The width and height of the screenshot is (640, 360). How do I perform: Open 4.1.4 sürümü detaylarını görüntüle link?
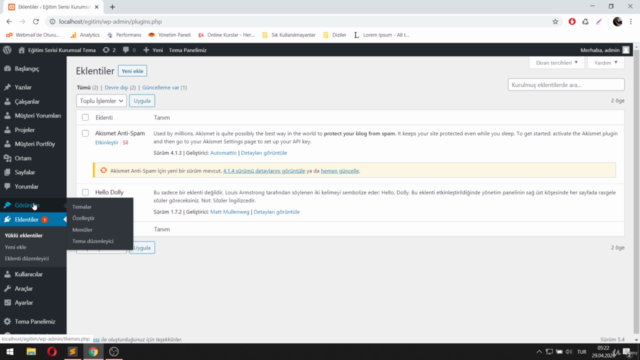tap(264, 171)
